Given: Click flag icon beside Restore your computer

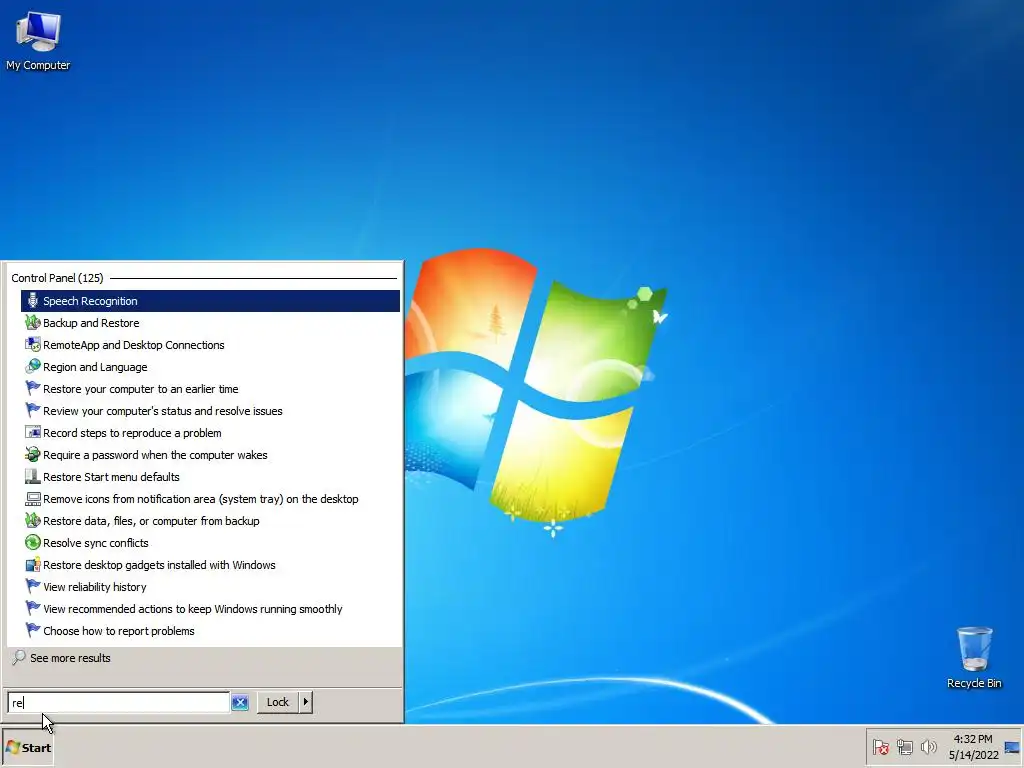Looking at the screenshot, I should [x=33, y=389].
